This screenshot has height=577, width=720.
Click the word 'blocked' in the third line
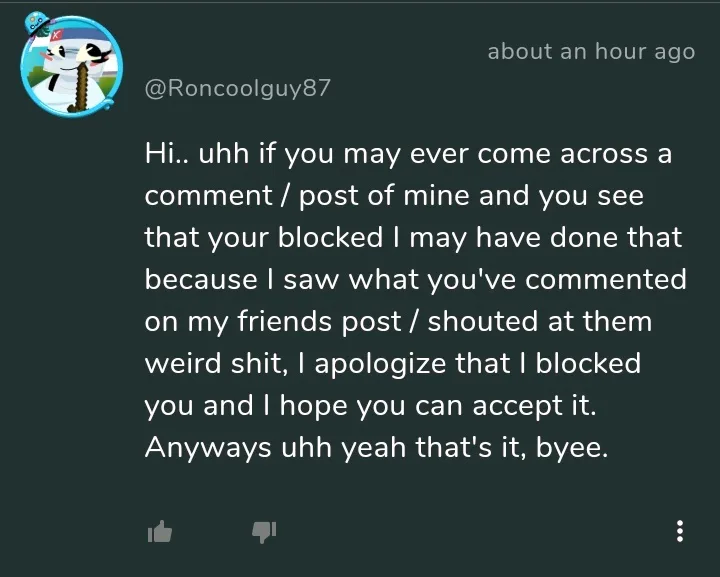[x=330, y=237]
